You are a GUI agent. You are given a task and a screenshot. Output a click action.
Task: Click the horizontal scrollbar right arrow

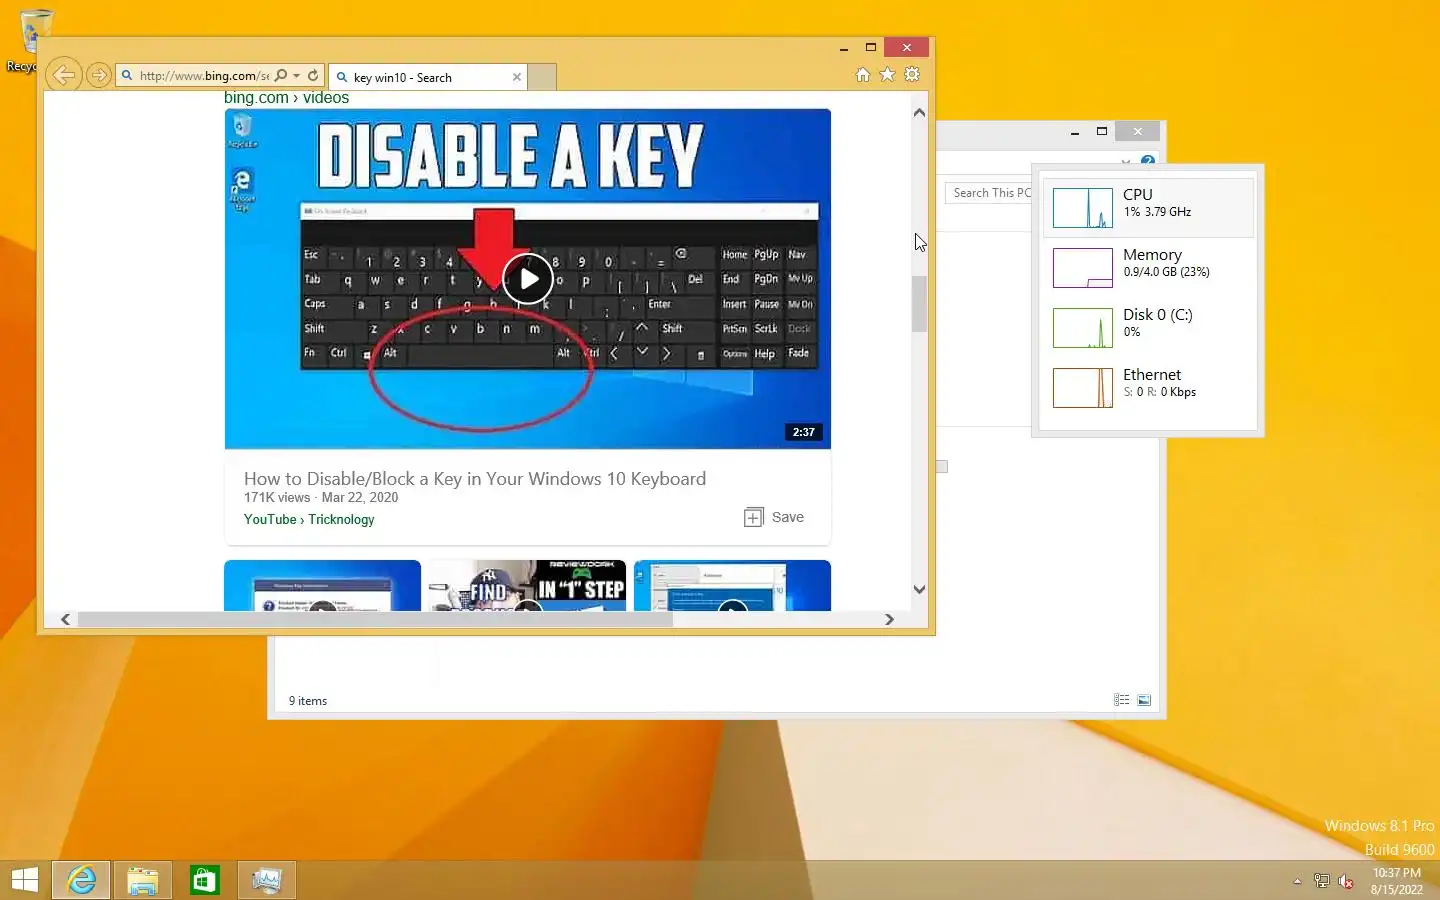[889, 619]
